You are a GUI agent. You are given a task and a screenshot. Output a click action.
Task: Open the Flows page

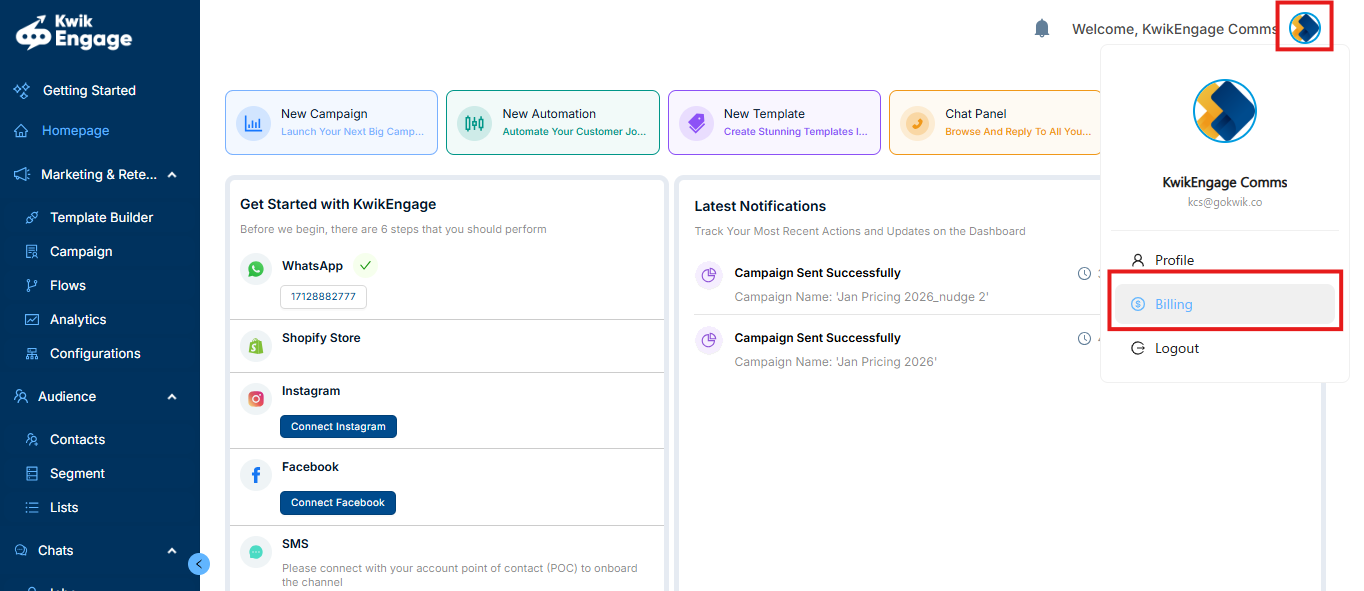point(68,286)
